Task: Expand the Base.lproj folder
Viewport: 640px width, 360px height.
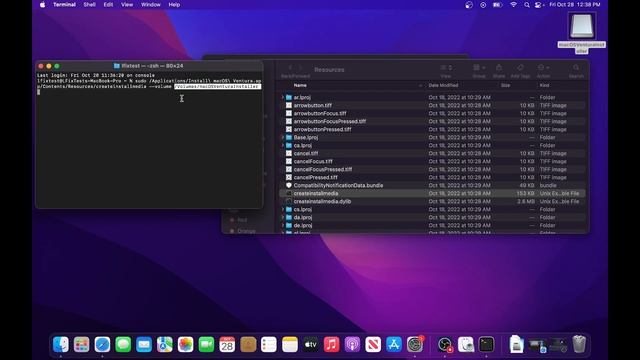Action: pyautogui.click(x=282, y=138)
